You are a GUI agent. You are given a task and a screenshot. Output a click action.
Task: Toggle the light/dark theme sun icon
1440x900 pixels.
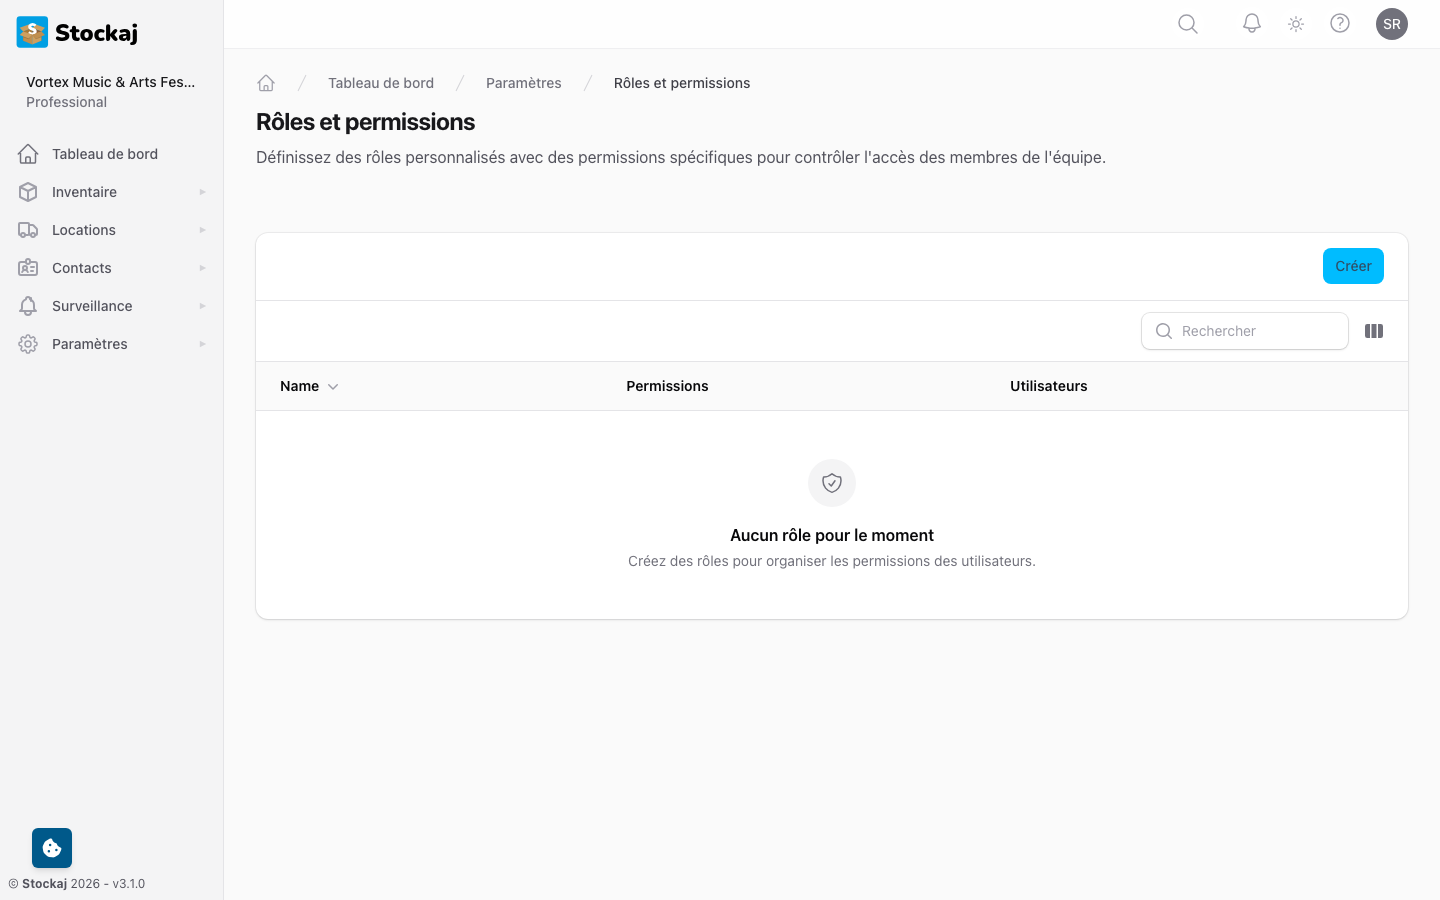(1295, 24)
